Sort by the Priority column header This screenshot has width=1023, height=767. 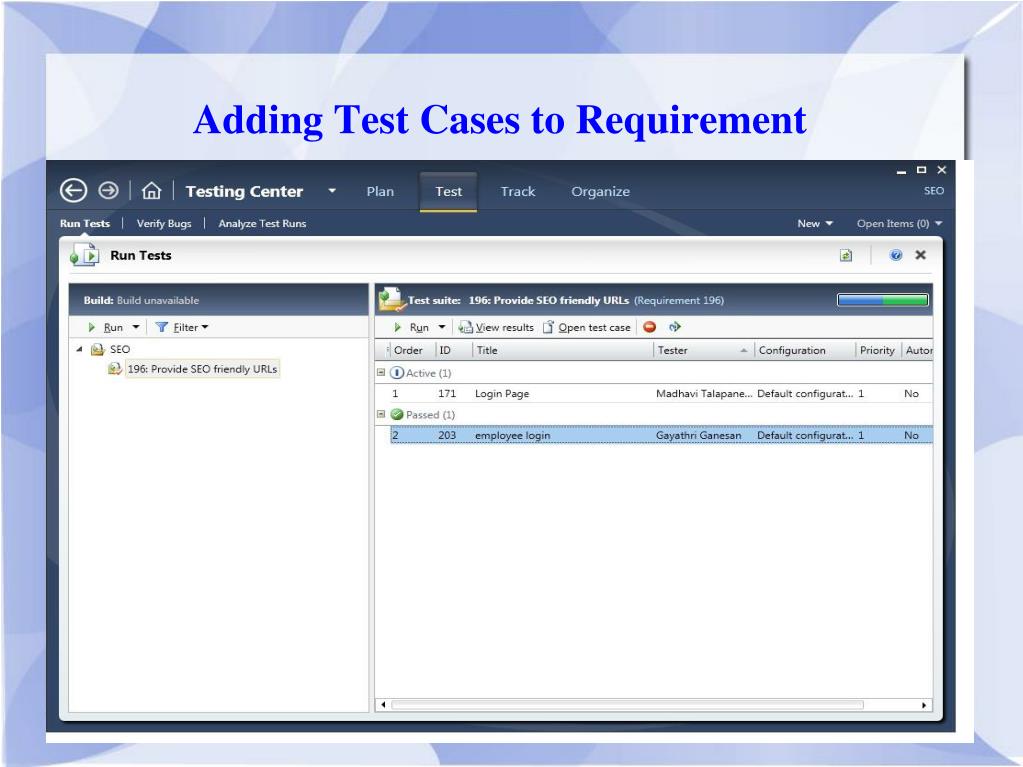pos(878,350)
